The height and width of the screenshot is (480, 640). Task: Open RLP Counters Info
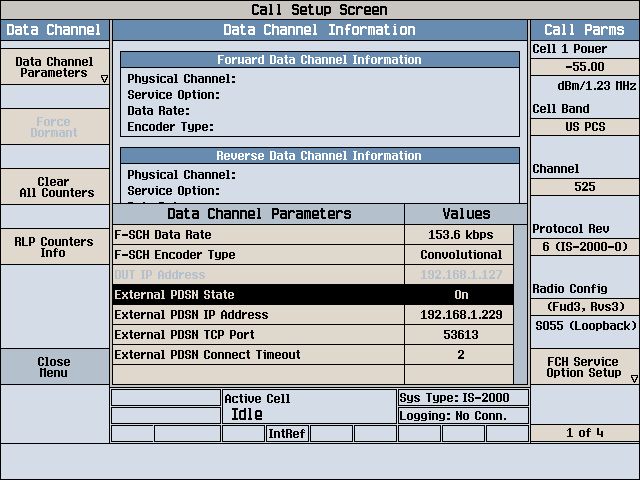coord(55,247)
